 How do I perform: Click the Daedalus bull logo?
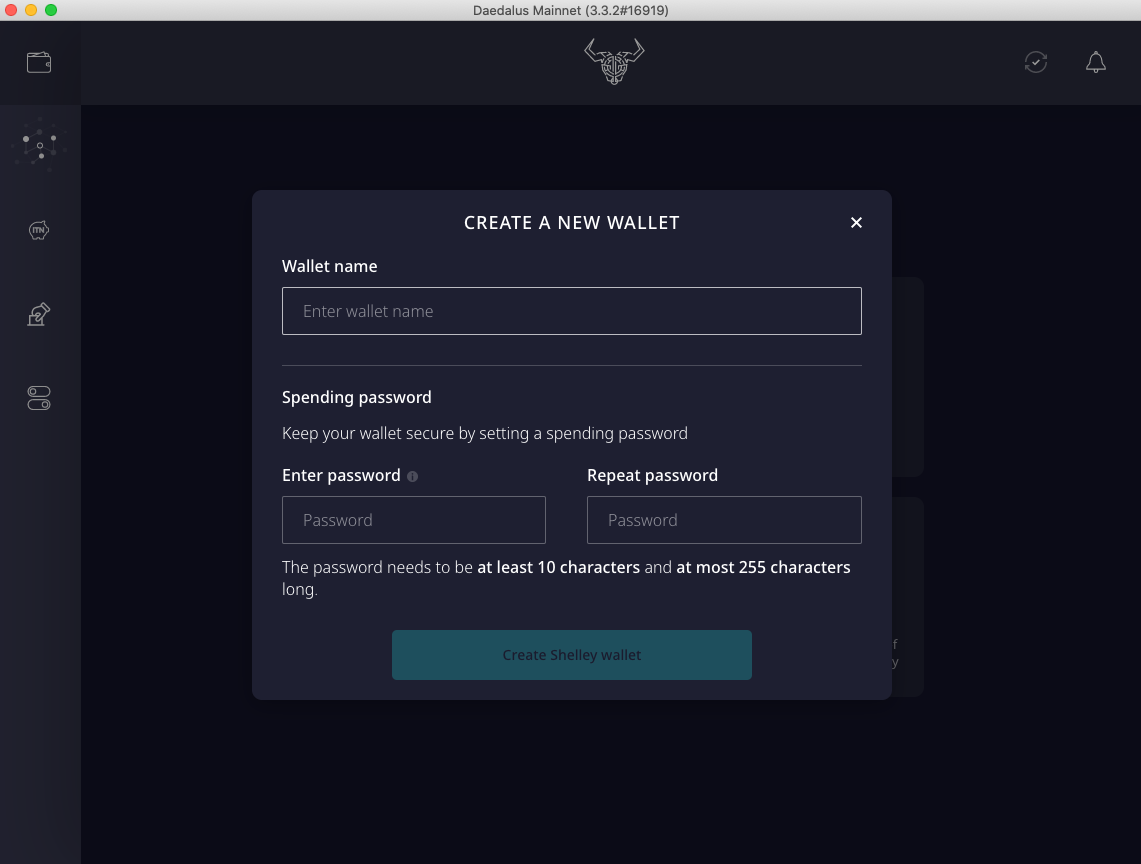click(x=614, y=62)
